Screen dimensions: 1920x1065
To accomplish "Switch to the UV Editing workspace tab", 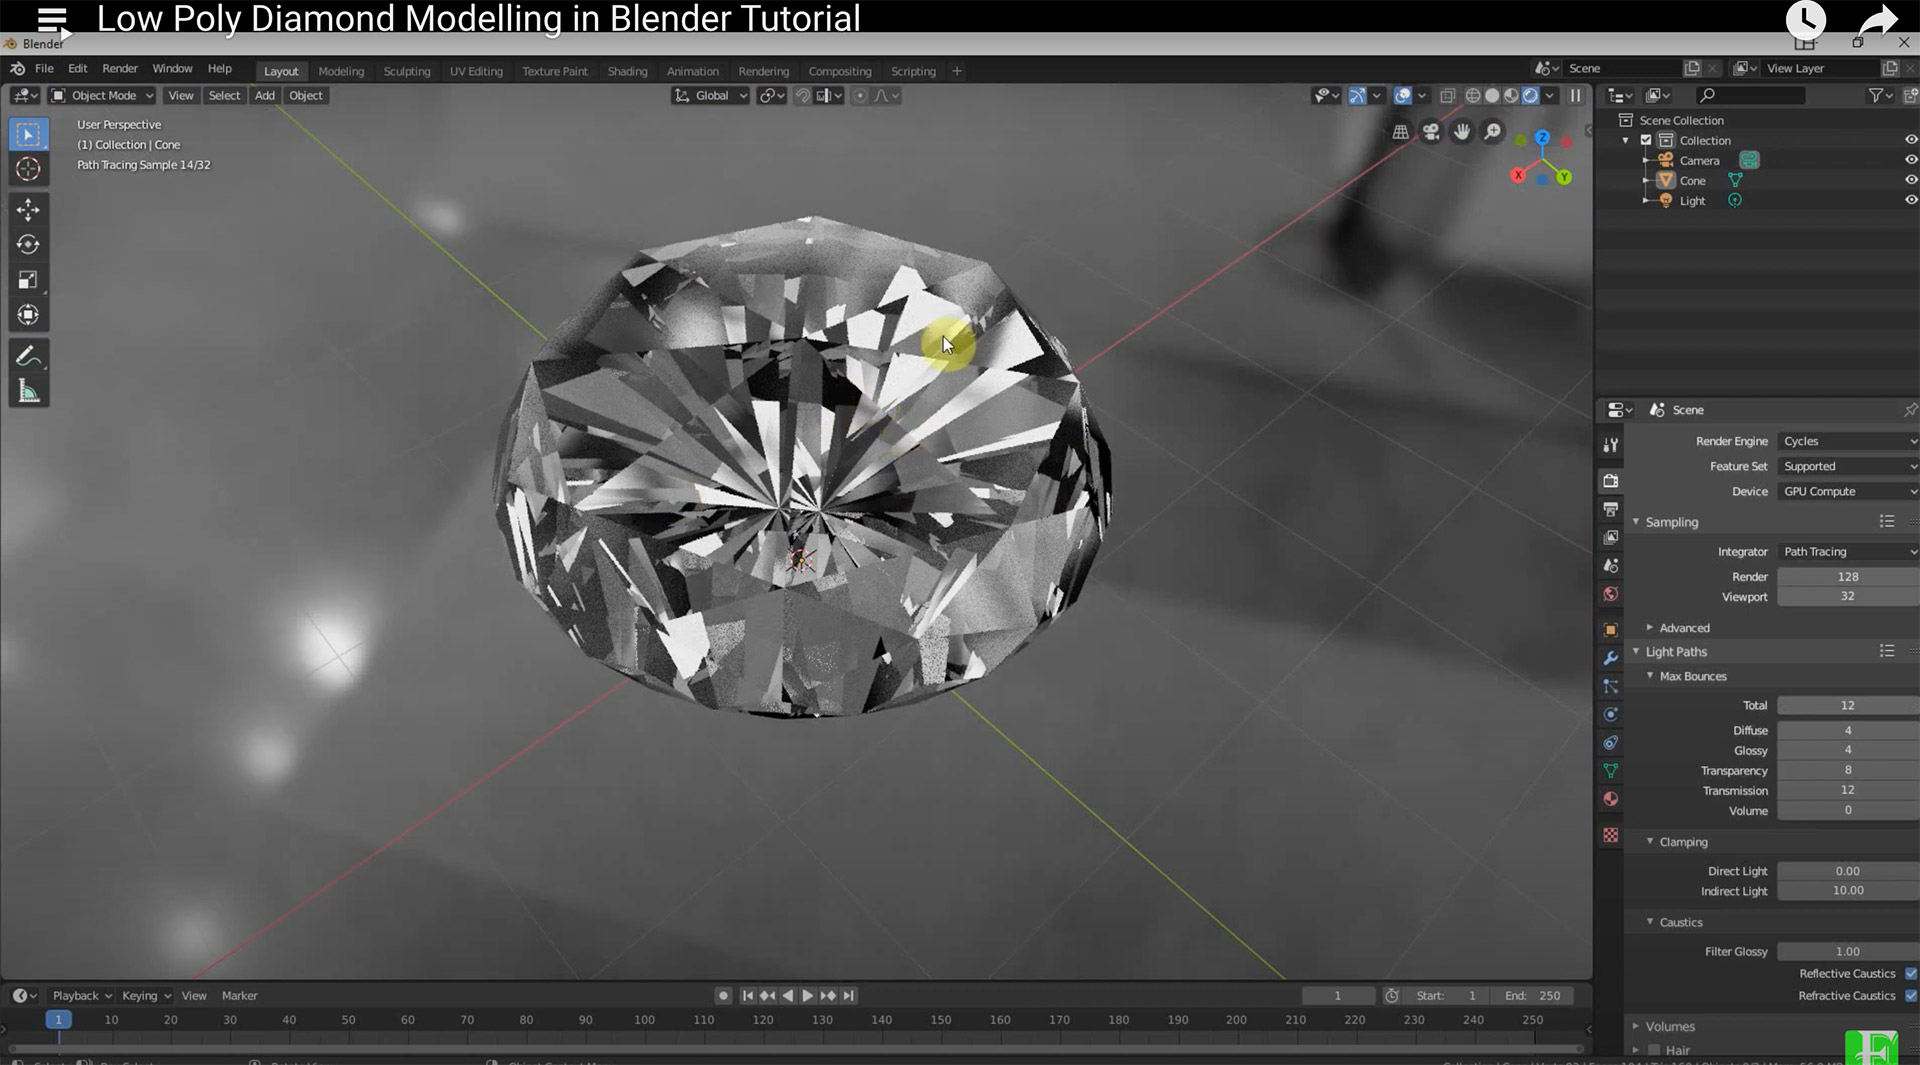I will pos(476,71).
